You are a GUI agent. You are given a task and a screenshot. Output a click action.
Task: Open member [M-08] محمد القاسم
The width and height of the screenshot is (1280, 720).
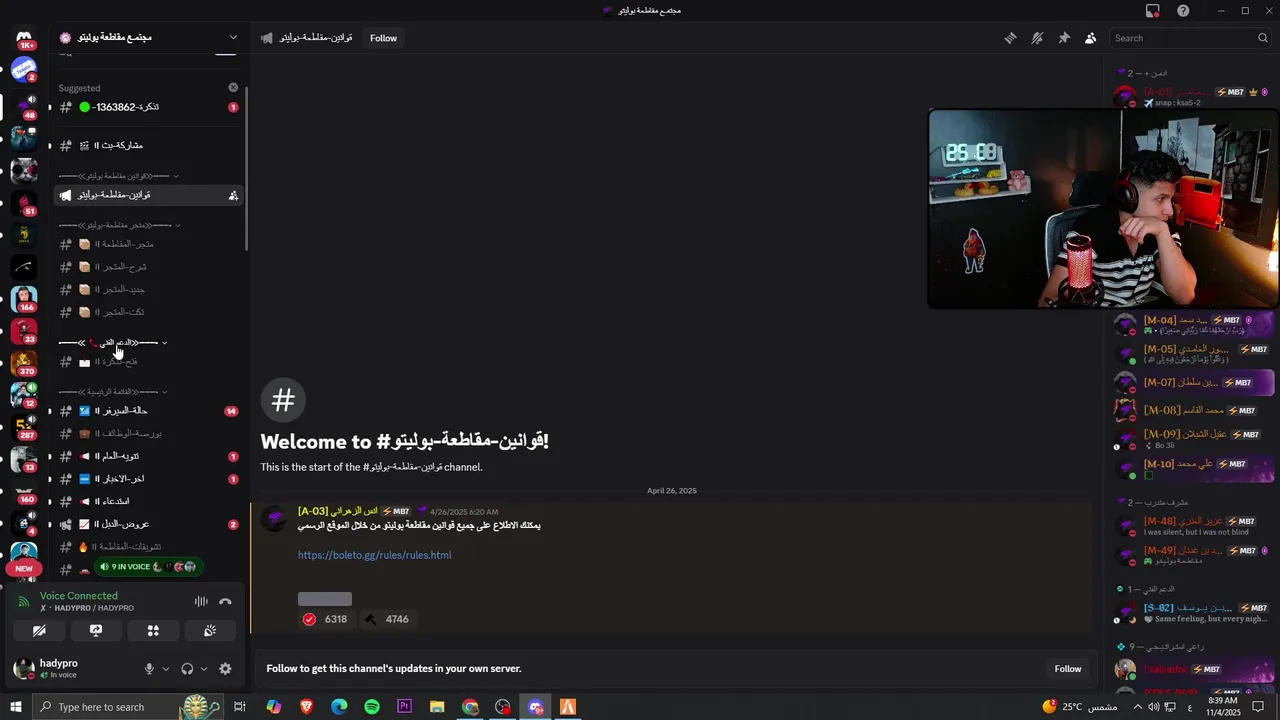1194,410
